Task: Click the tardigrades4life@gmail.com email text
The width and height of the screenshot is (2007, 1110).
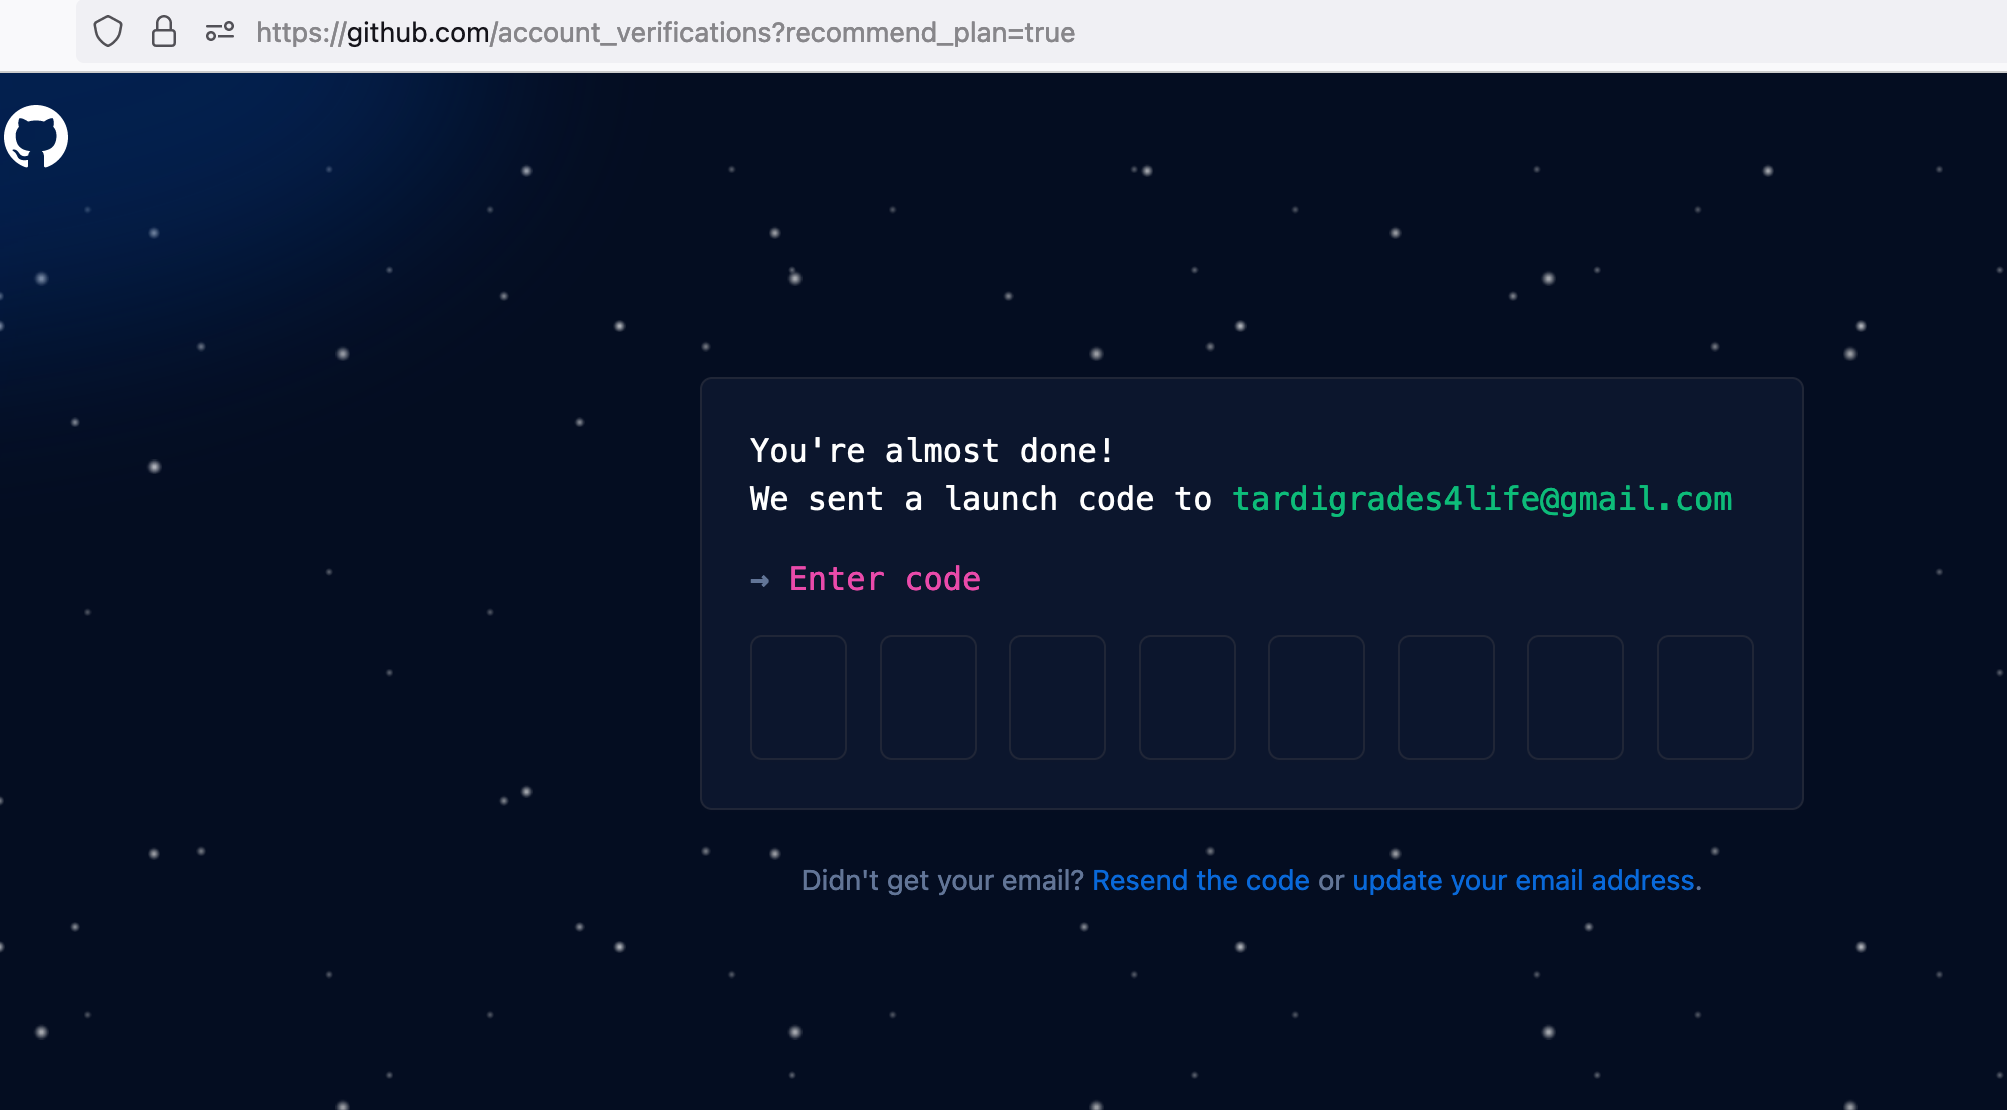Action: (1482, 499)
